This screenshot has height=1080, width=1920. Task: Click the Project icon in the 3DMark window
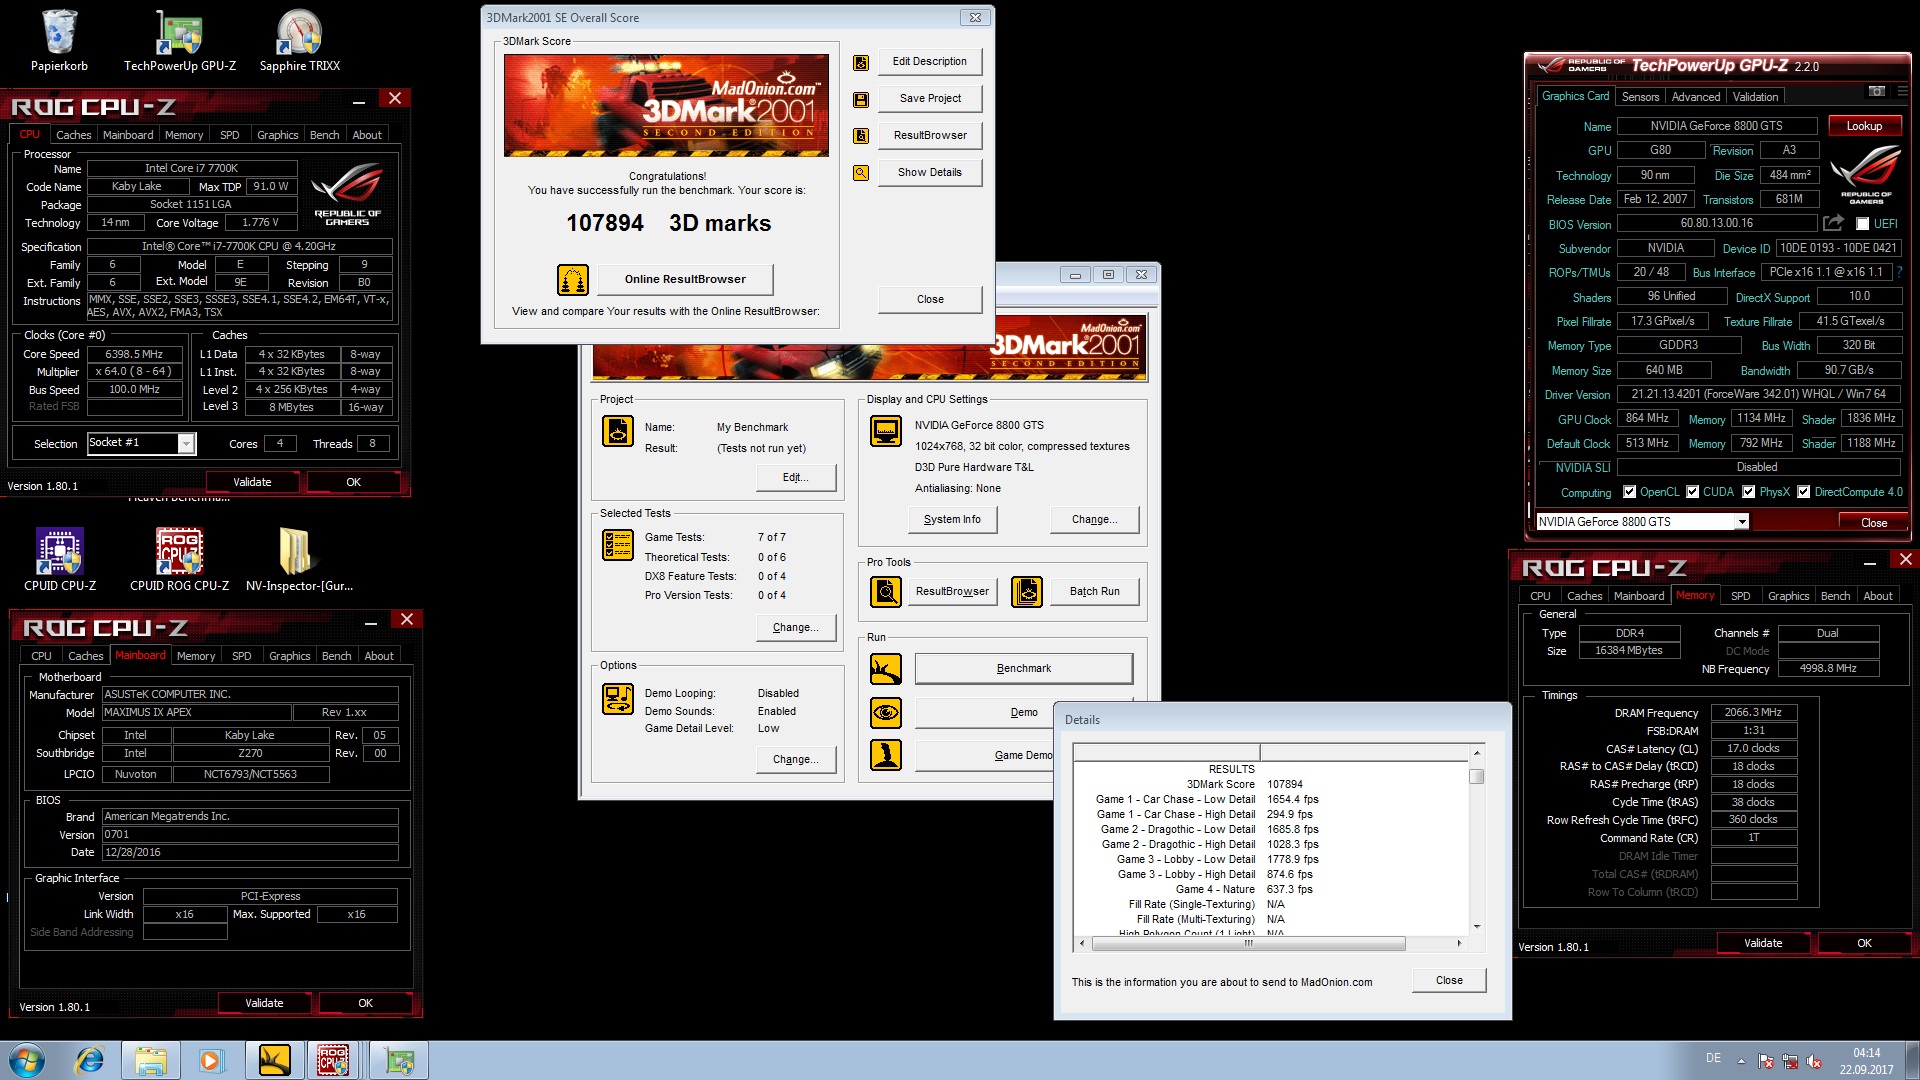click(618, 431)
